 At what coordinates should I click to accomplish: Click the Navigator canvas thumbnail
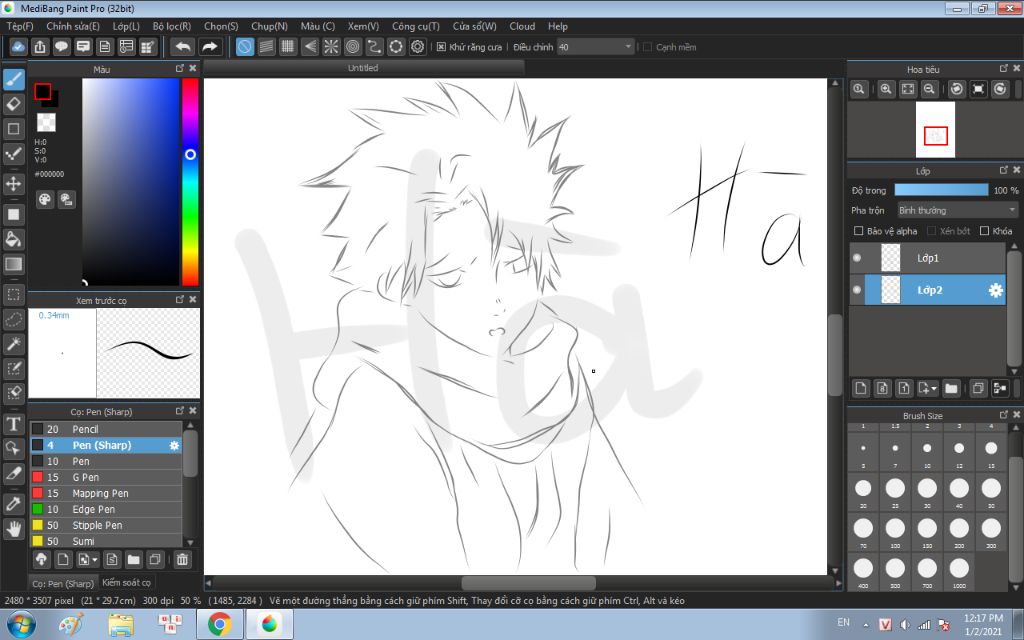click(935, 129)
